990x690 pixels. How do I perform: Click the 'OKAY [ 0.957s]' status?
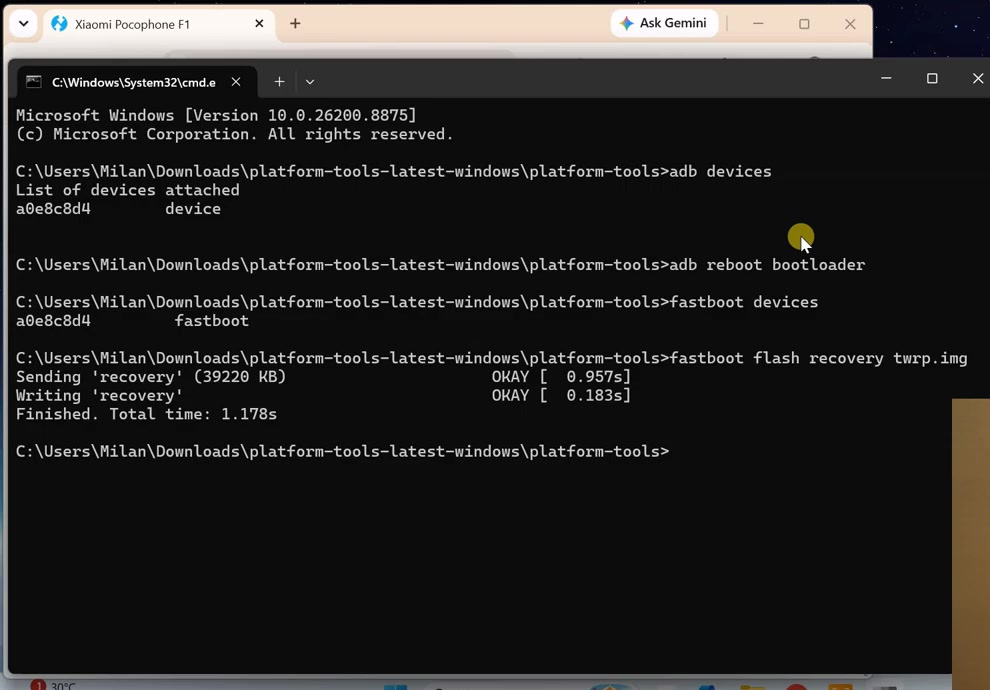(561, 377)
